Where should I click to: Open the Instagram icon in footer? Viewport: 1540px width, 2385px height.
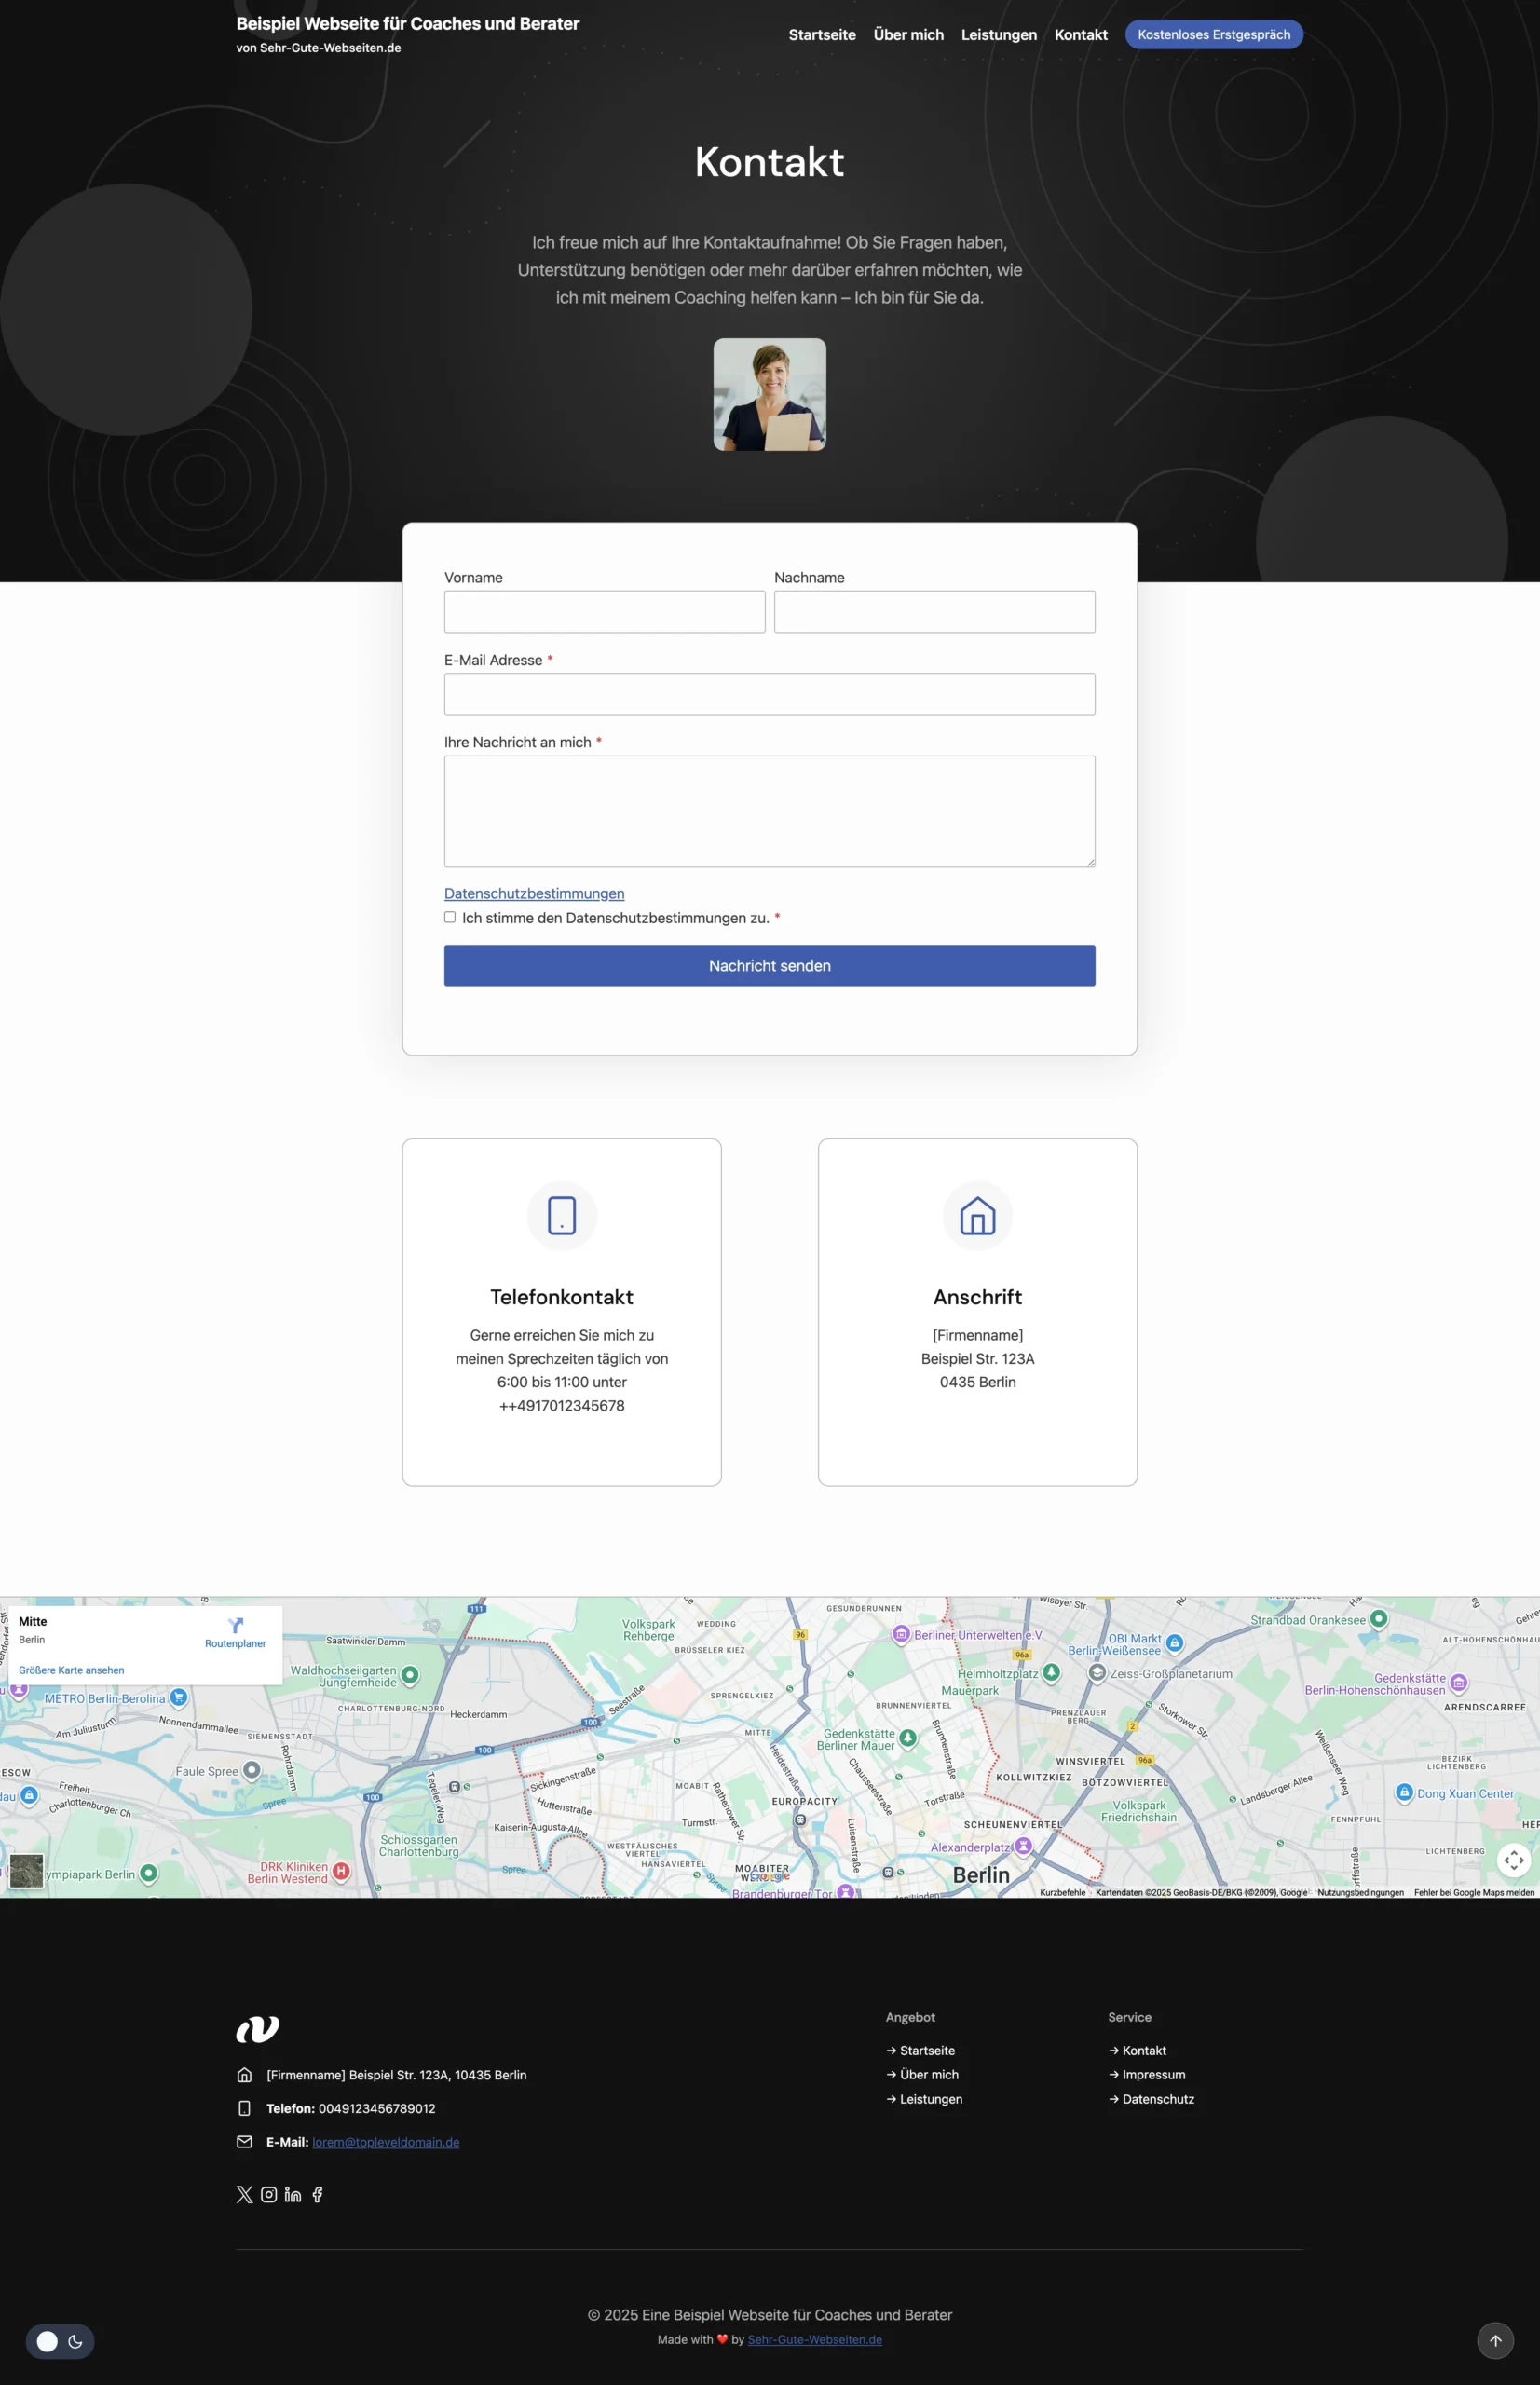pos(269,2194)
